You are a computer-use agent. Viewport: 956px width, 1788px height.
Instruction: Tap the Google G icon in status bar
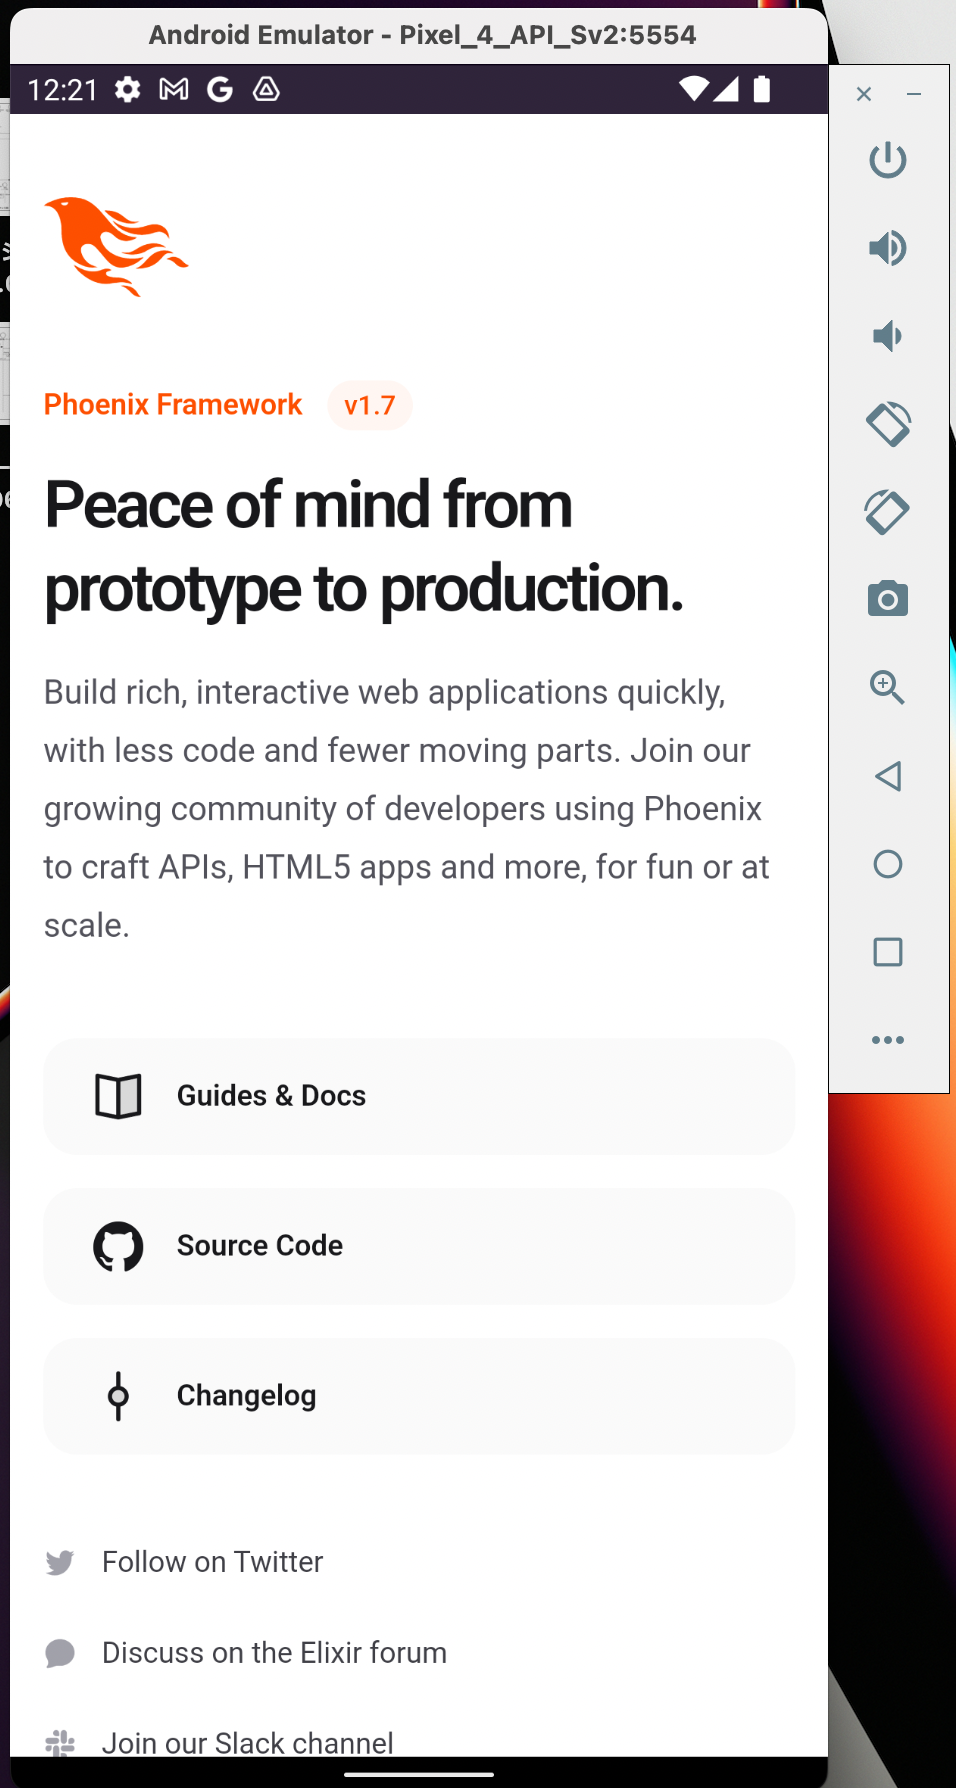220,90
